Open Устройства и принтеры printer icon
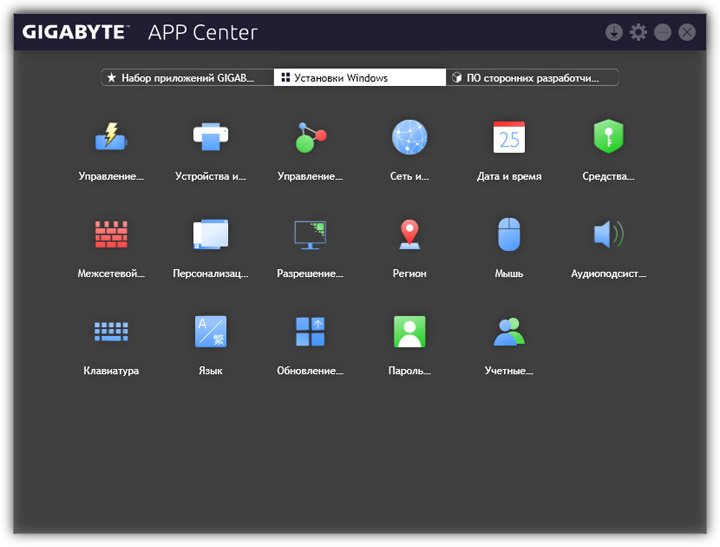 pos(210,137)
